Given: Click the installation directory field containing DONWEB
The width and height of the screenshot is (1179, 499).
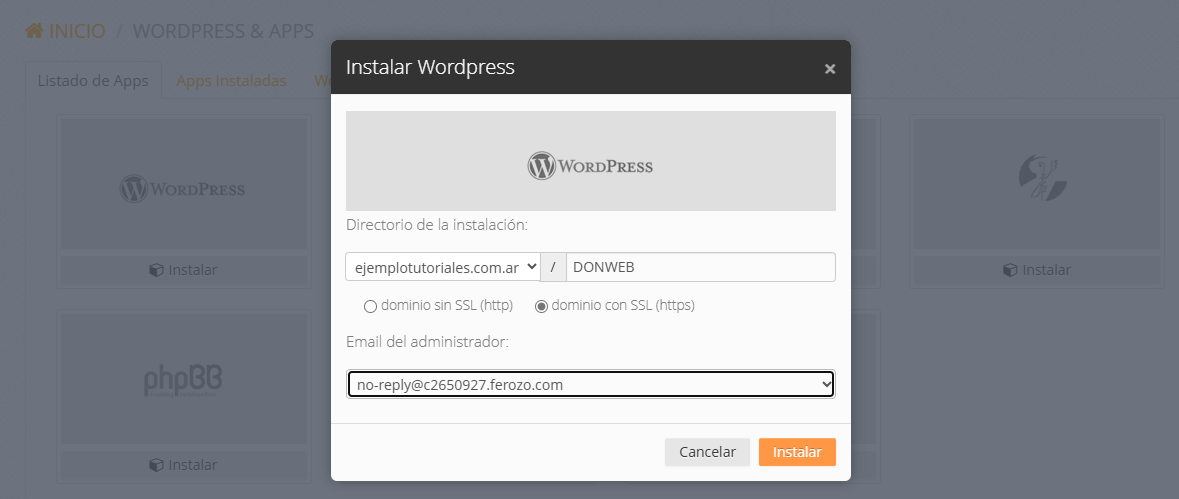Looking at the screenshot, I should 700,267.
